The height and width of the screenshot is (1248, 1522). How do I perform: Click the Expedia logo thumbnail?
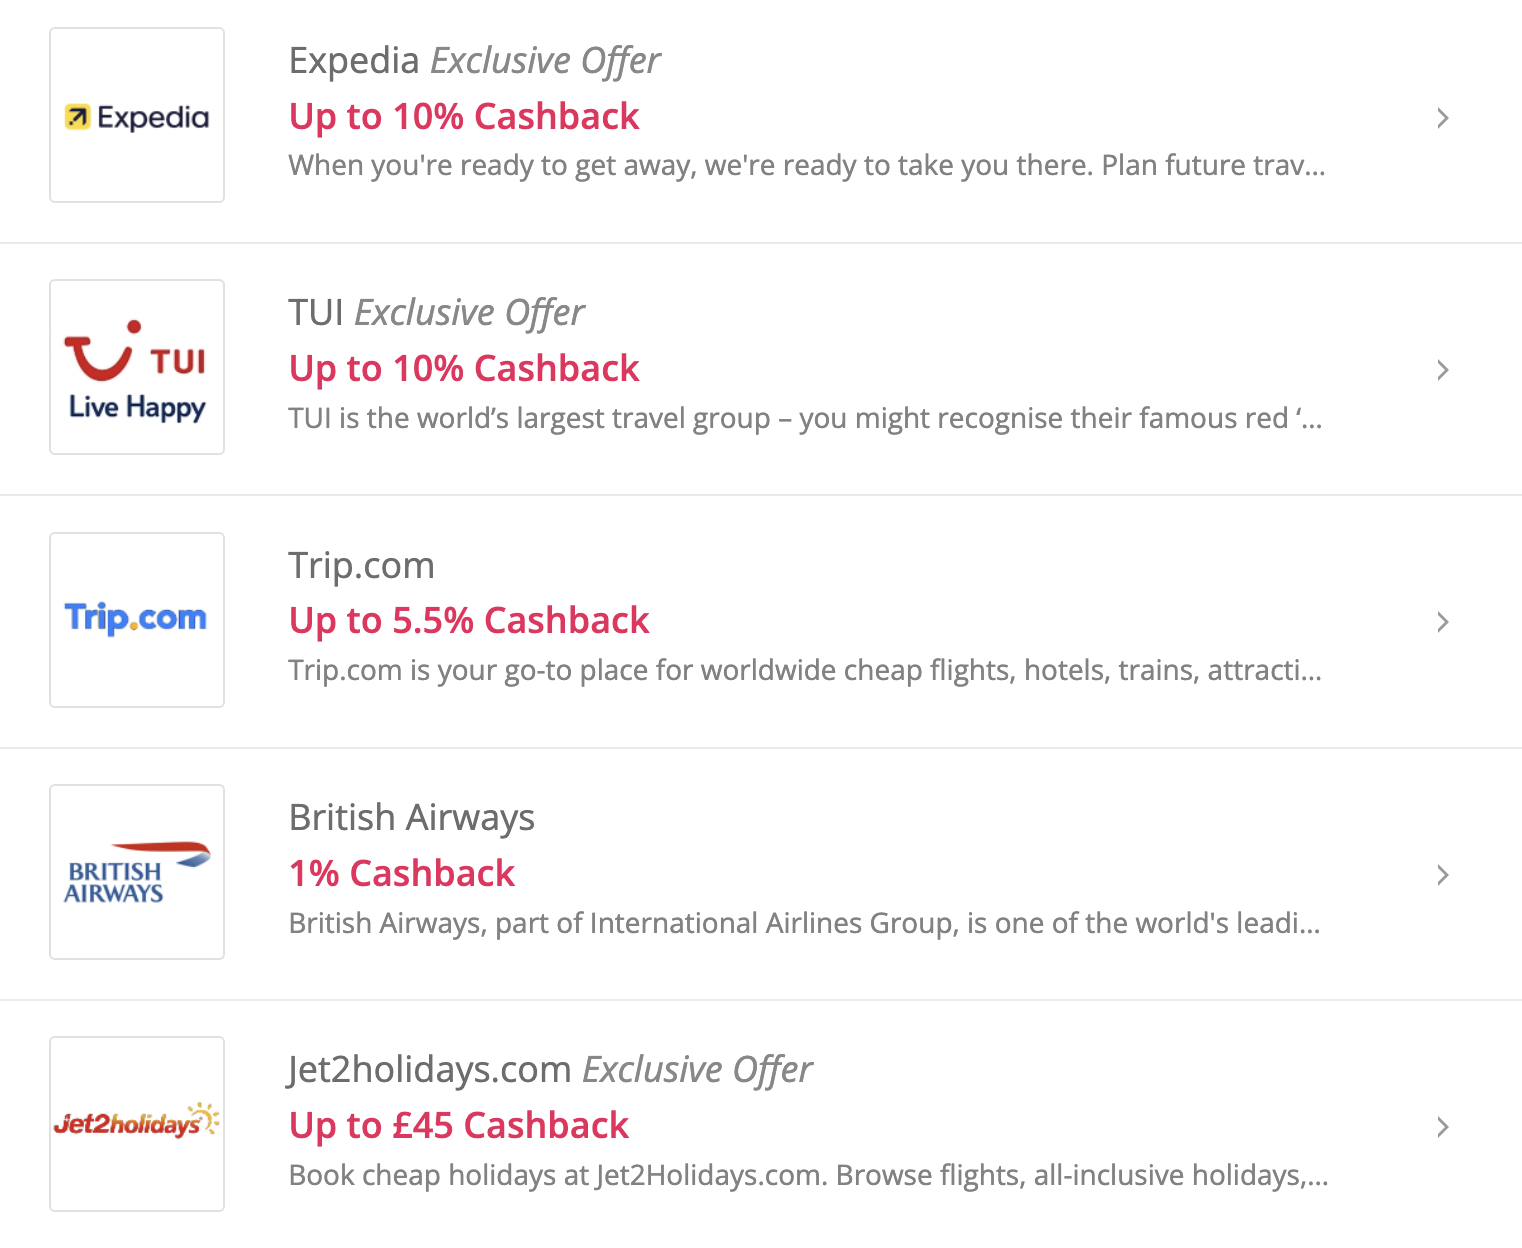pos(137,116)
